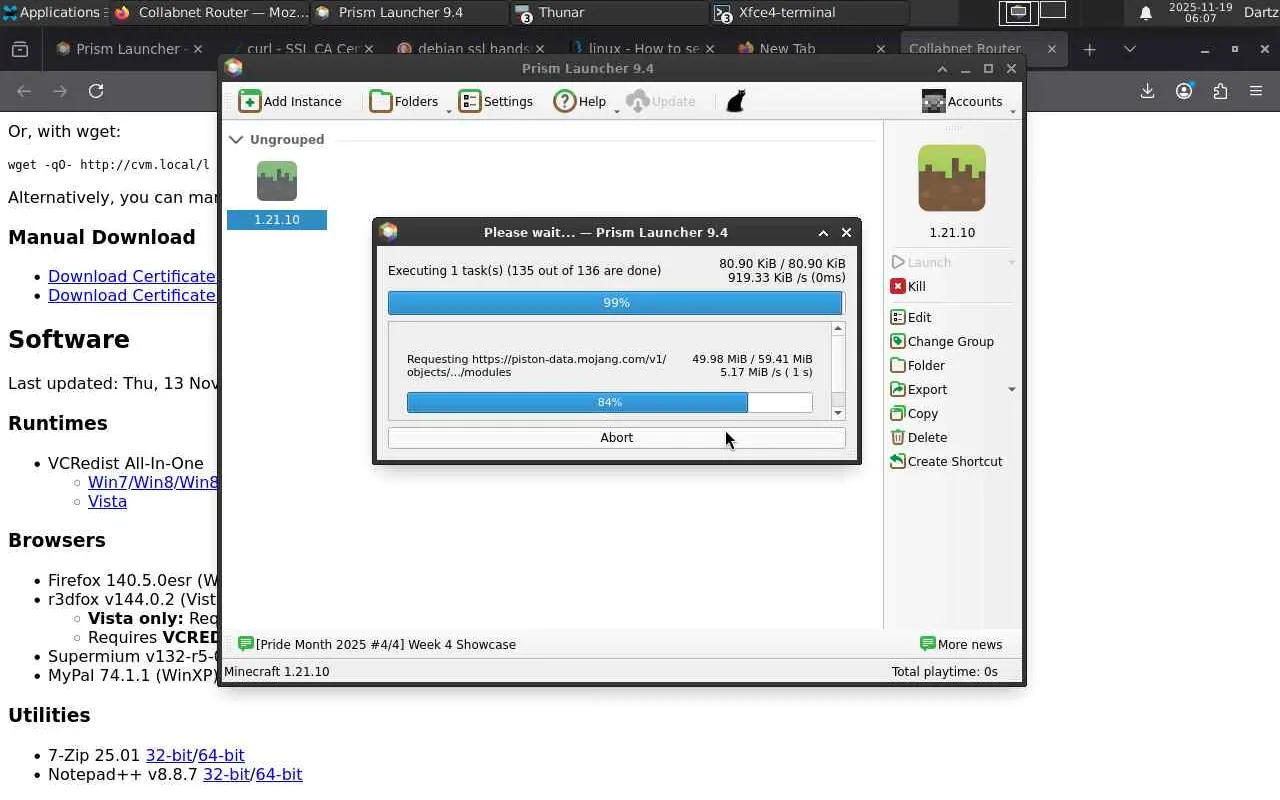Click the task list scroll up arrow
1280x800 pixels.
click(838, 328)
